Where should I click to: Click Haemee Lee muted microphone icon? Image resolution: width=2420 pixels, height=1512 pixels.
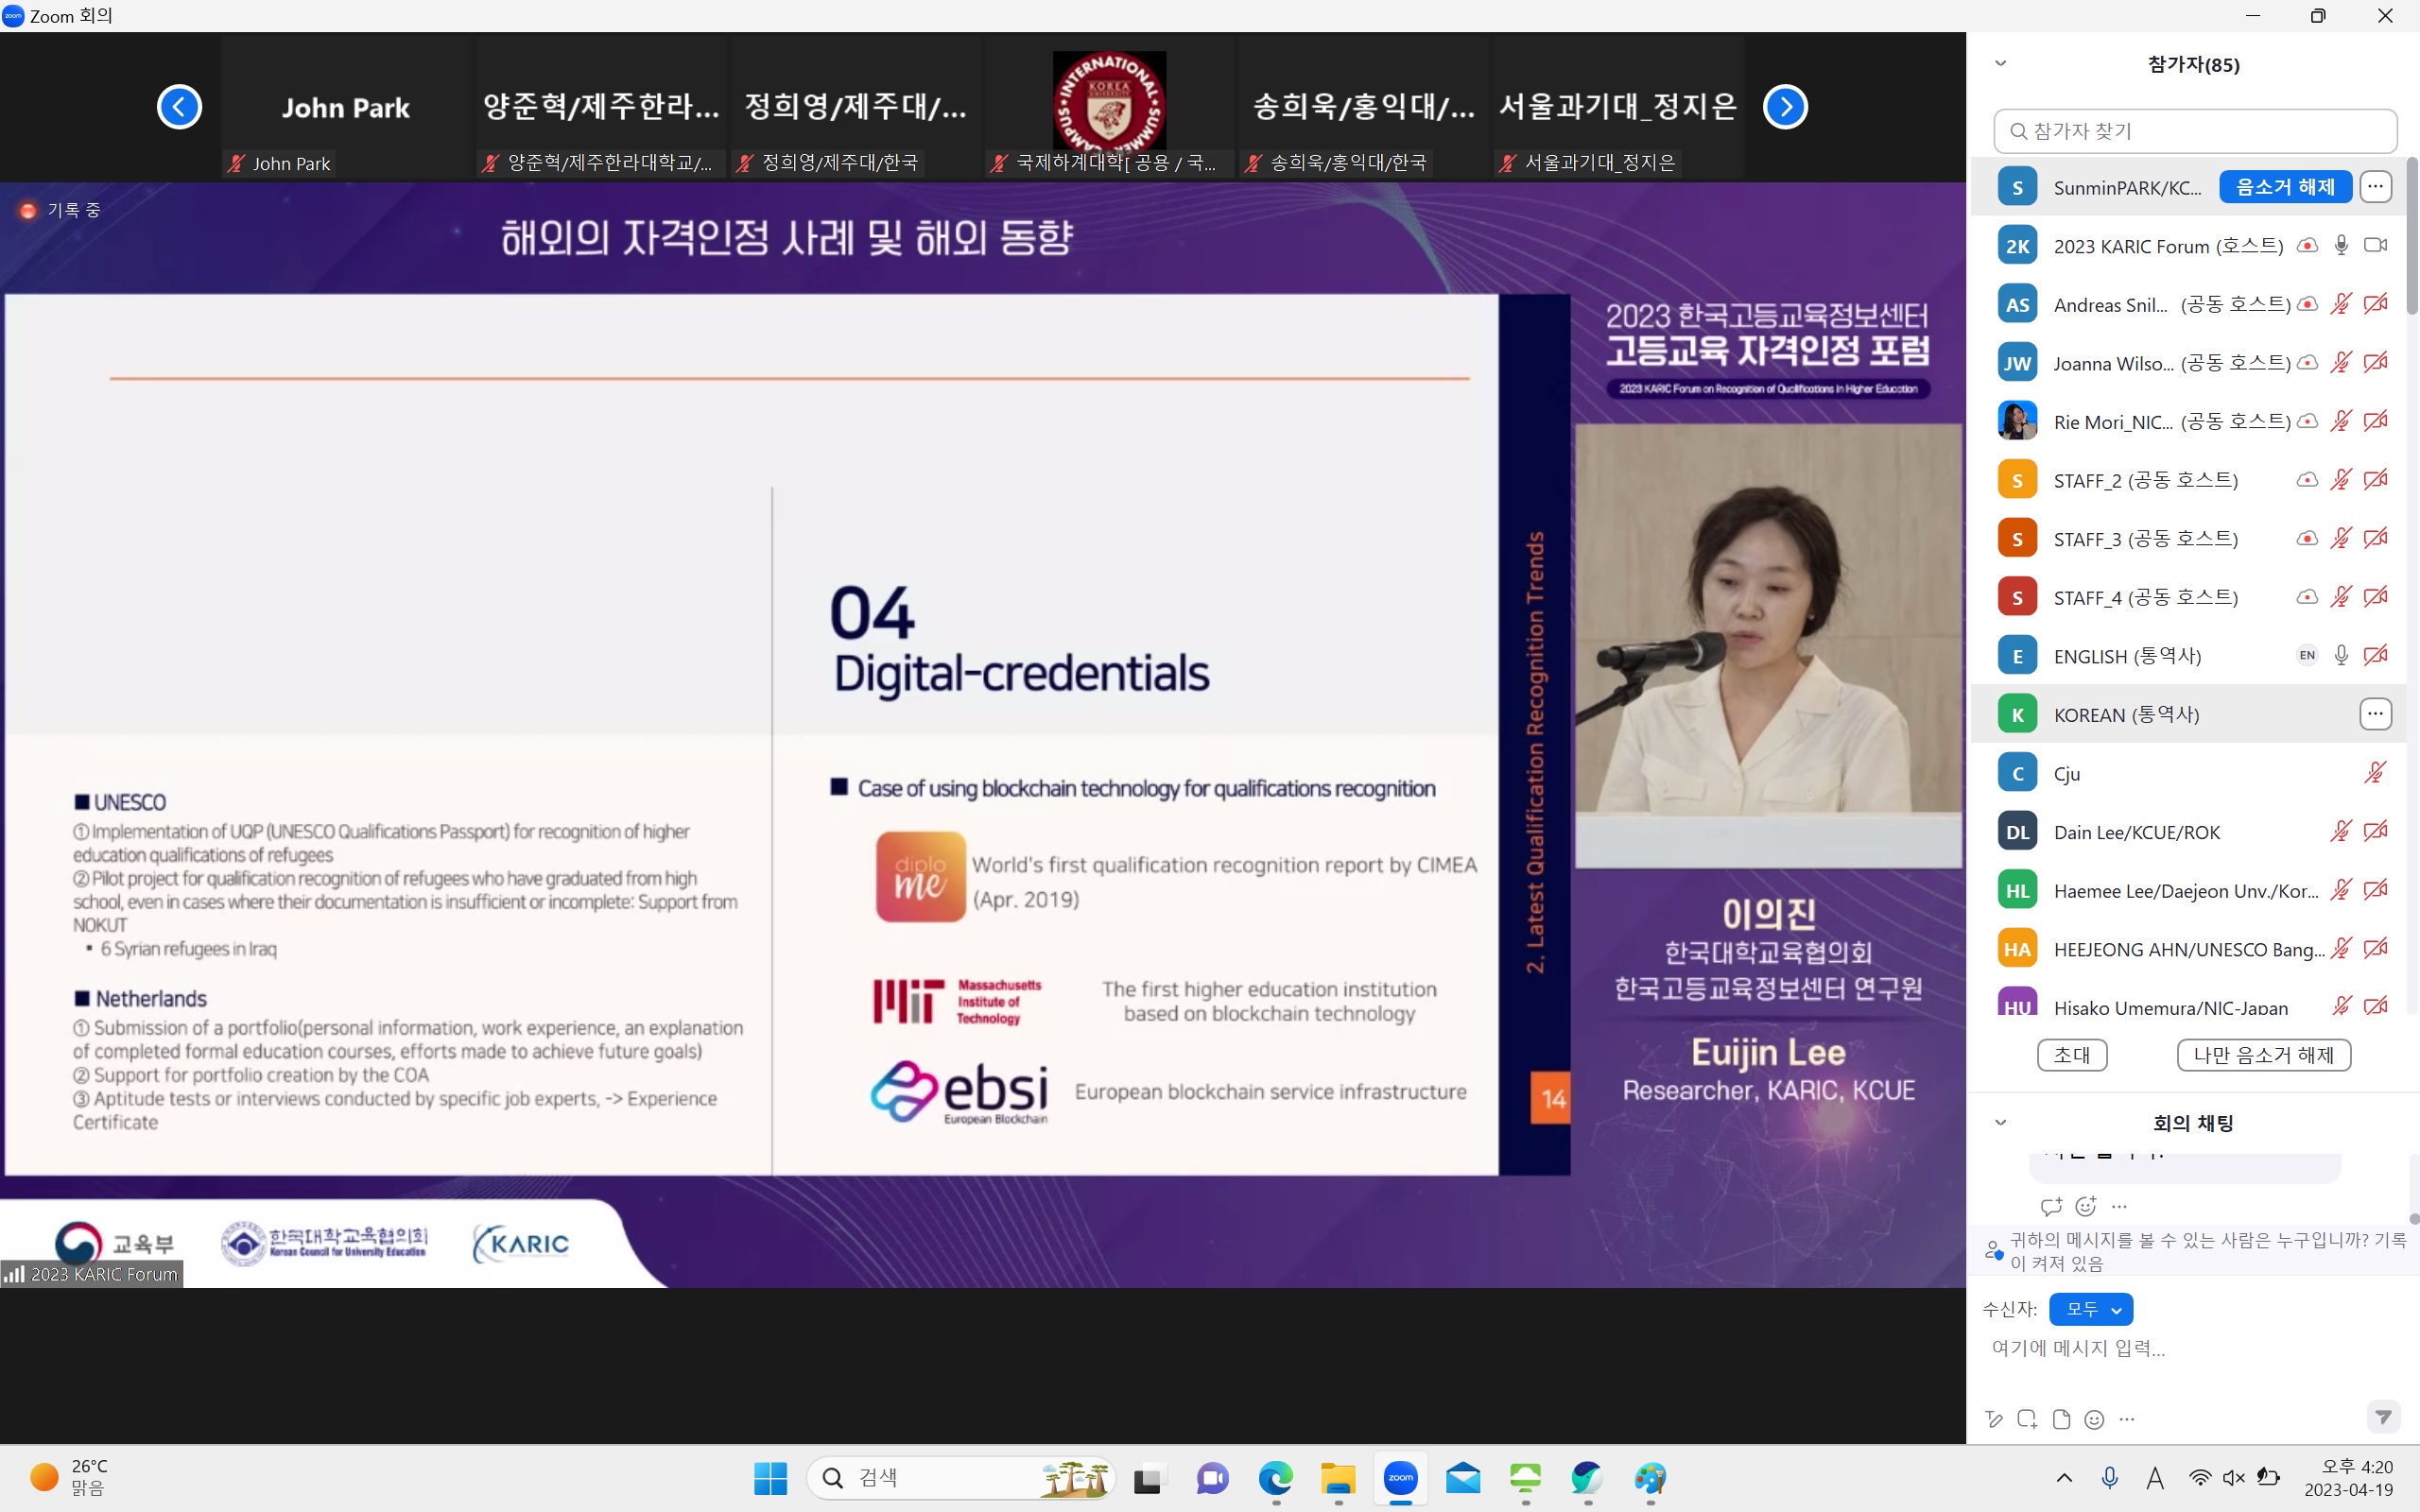pos(2341,890)
